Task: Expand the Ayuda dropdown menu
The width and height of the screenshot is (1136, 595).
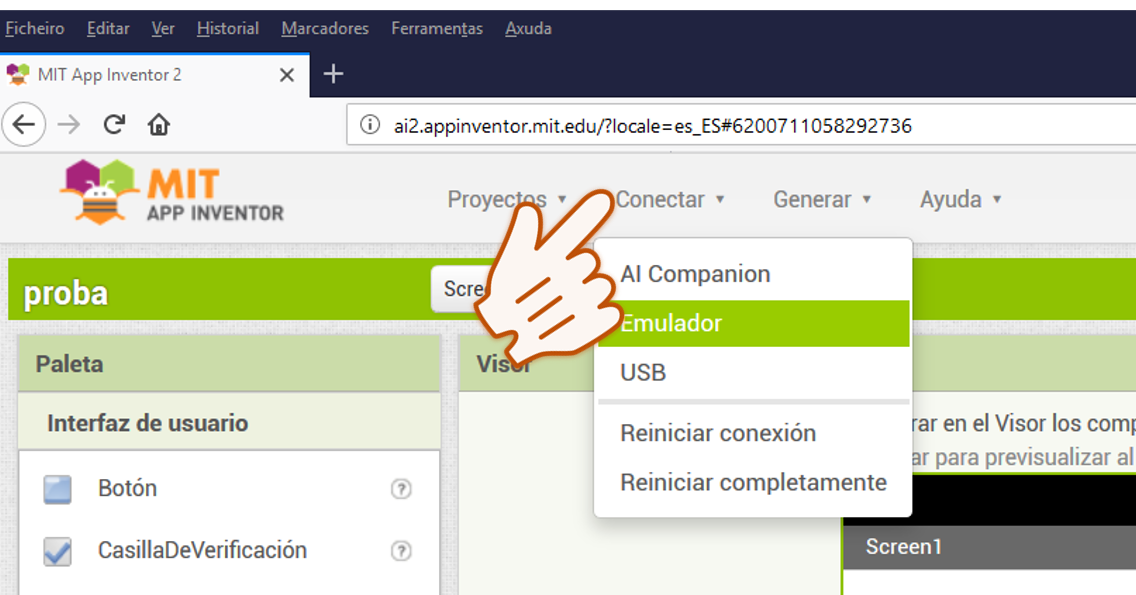Action: pyautogui.click(x=960, y=199)
